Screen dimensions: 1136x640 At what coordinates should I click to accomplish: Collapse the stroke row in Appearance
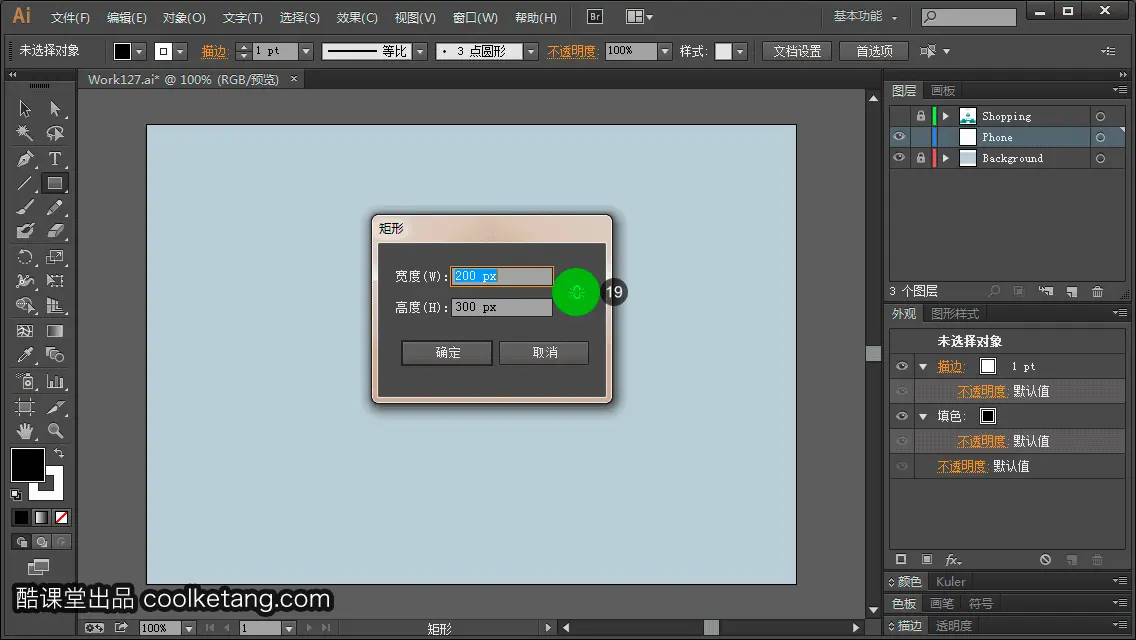click(923, 367)
